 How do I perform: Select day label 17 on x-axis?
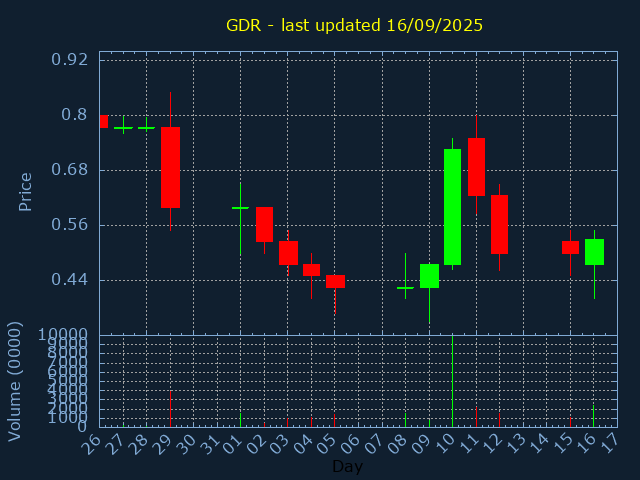(609, 444)
